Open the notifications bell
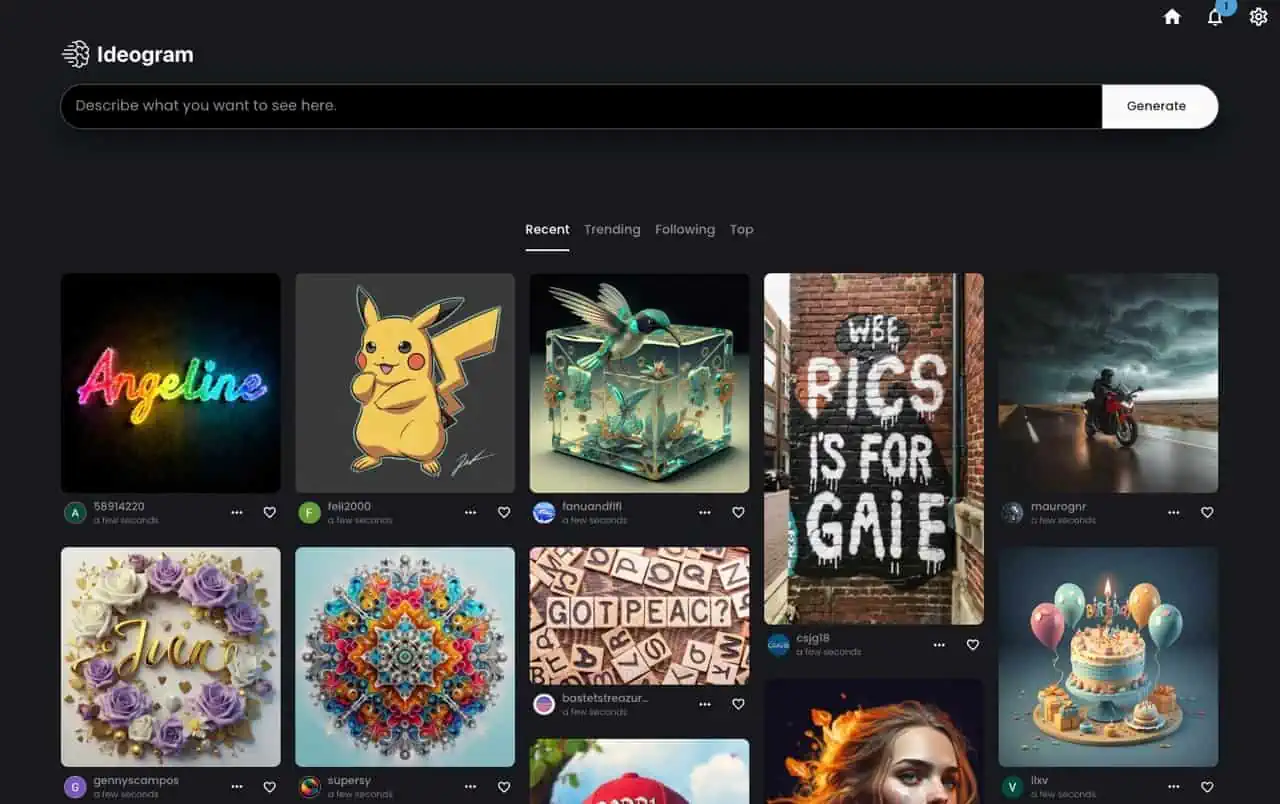This screenshot has width=1280, height=804. (1215, 17)
